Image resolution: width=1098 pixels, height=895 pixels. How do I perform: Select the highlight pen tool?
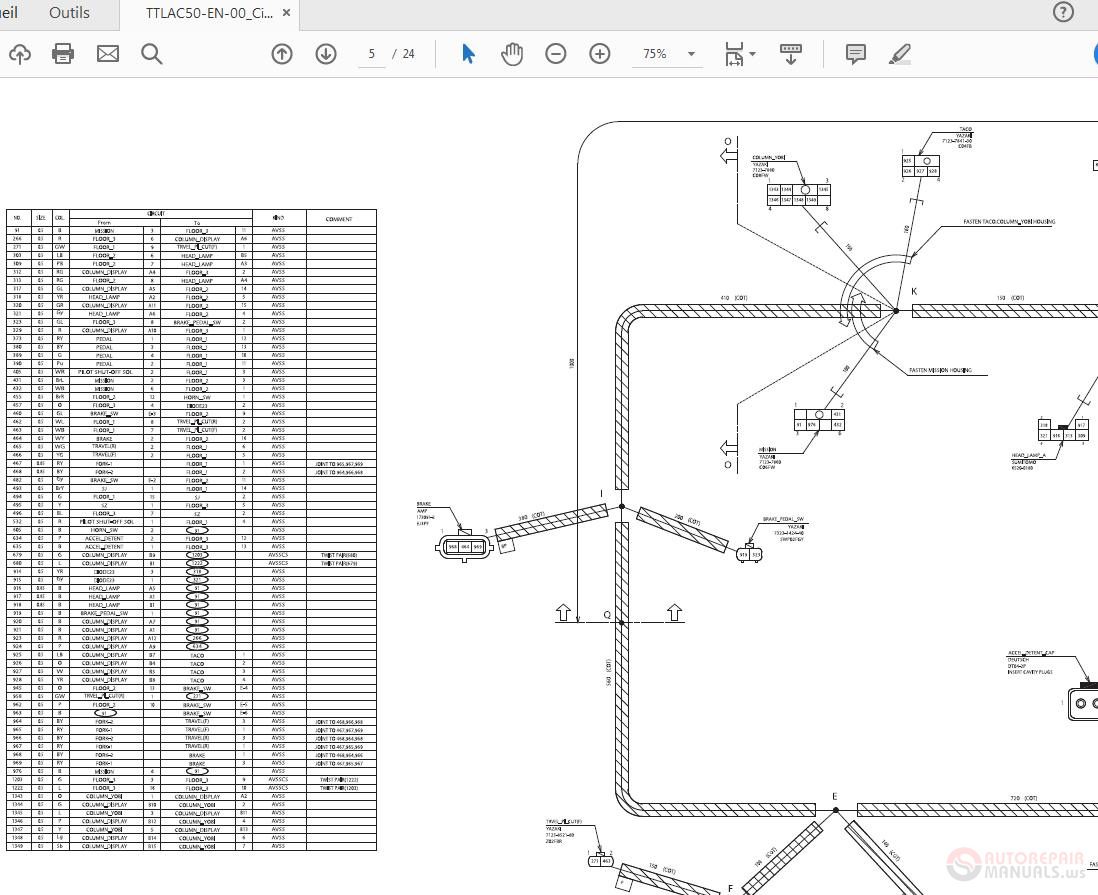point(900,54)
